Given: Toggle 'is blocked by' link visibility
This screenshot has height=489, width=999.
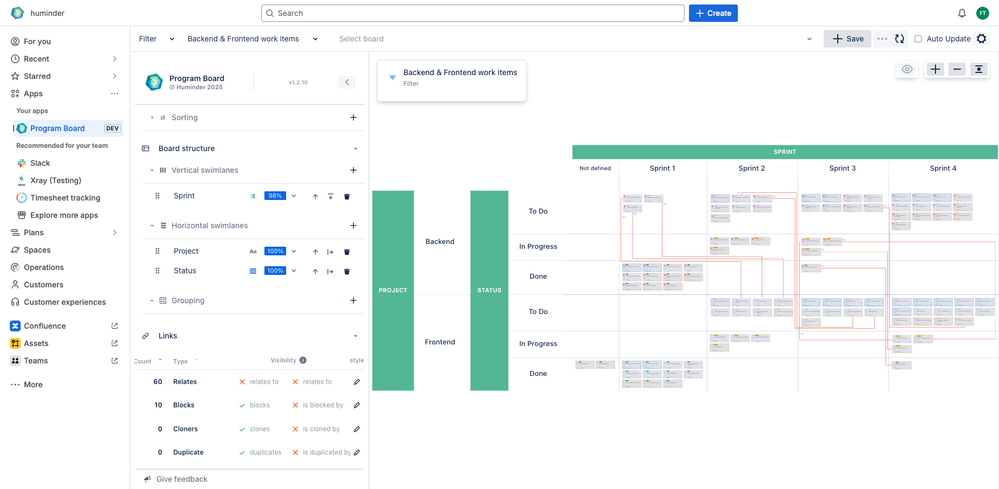Looking at the screenshot, I should pyautogui.click(x=295, y=405).
